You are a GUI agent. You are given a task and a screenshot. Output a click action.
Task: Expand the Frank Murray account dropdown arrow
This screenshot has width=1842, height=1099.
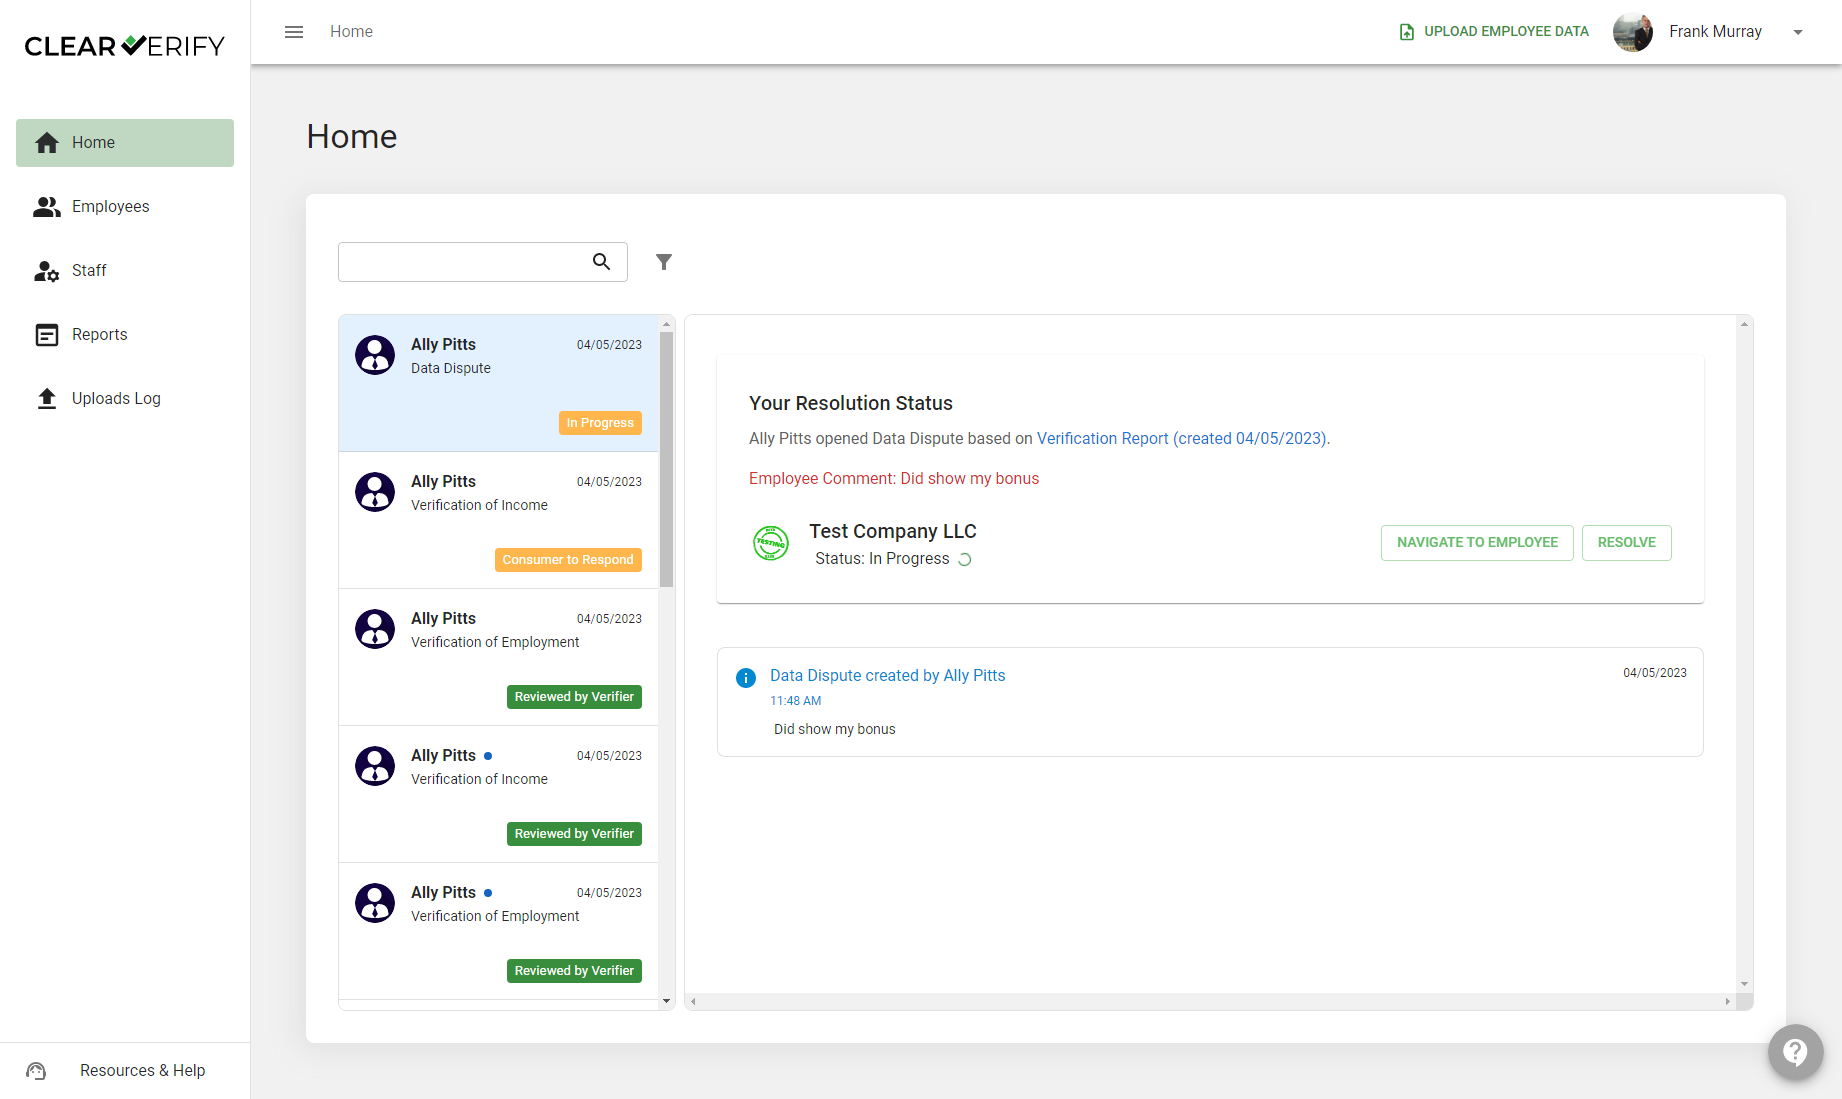[1798, 32]
